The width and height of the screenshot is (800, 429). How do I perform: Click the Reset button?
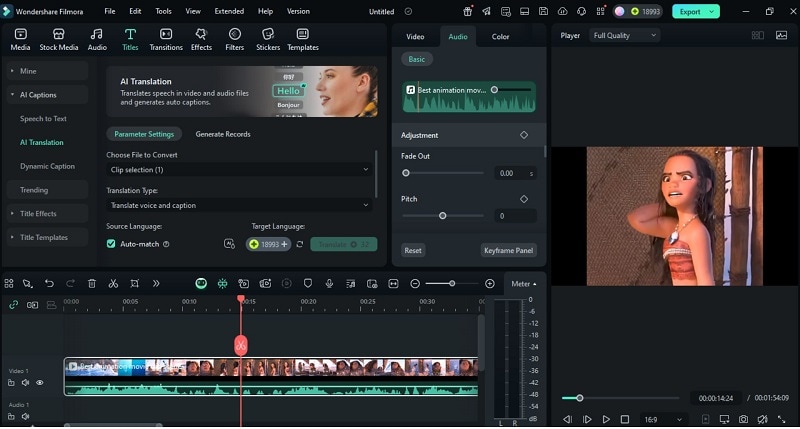pos(413,250)
